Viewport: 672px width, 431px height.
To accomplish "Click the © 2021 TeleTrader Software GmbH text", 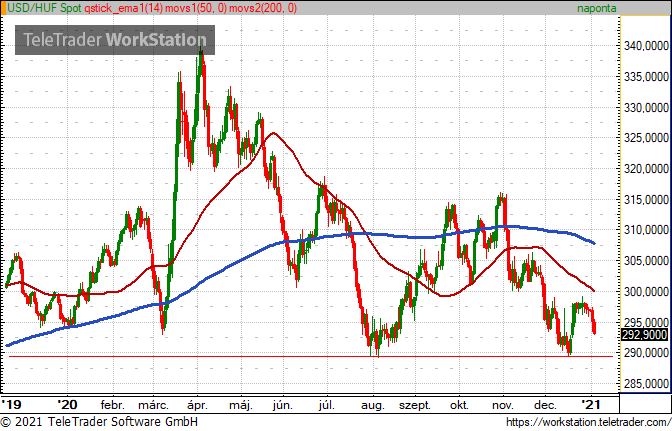I will pyautogui.click(x=100, y=422).
